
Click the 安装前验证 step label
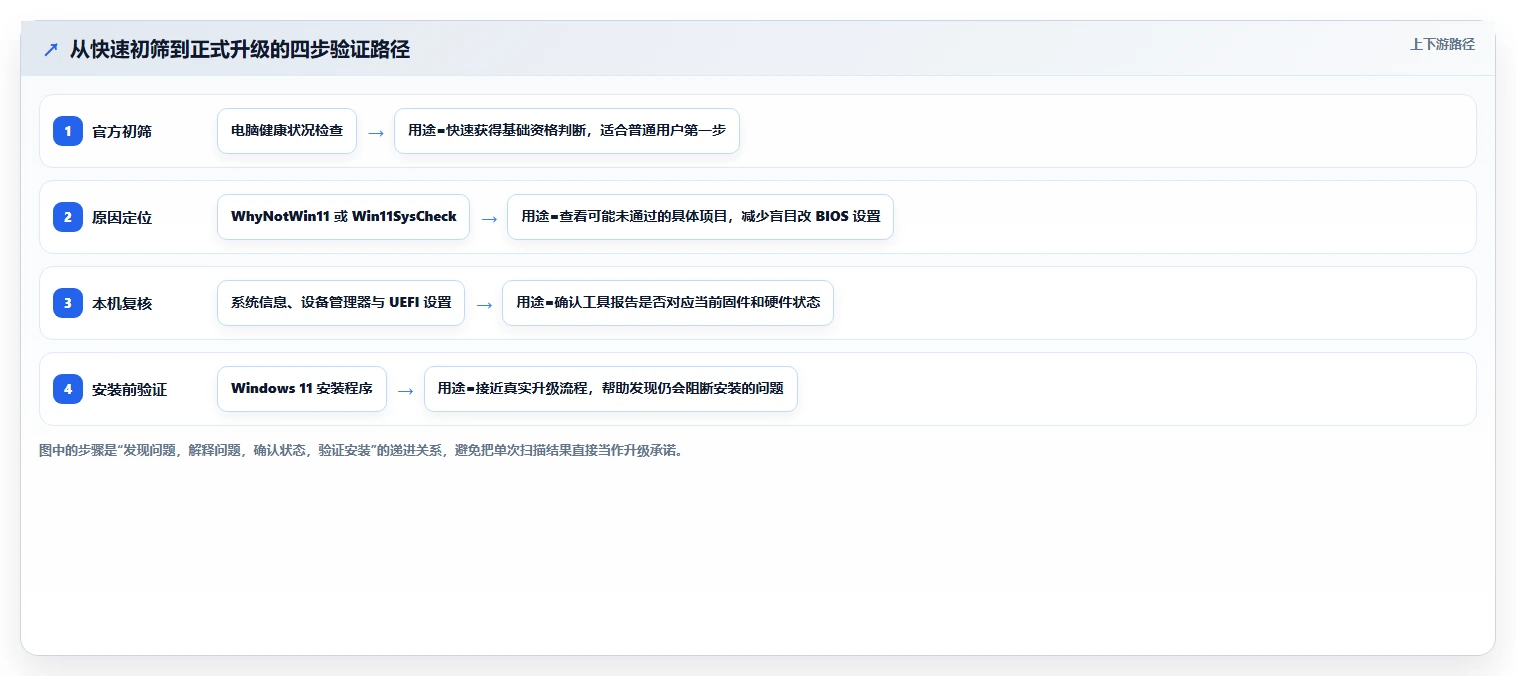[x=130, y=389]
